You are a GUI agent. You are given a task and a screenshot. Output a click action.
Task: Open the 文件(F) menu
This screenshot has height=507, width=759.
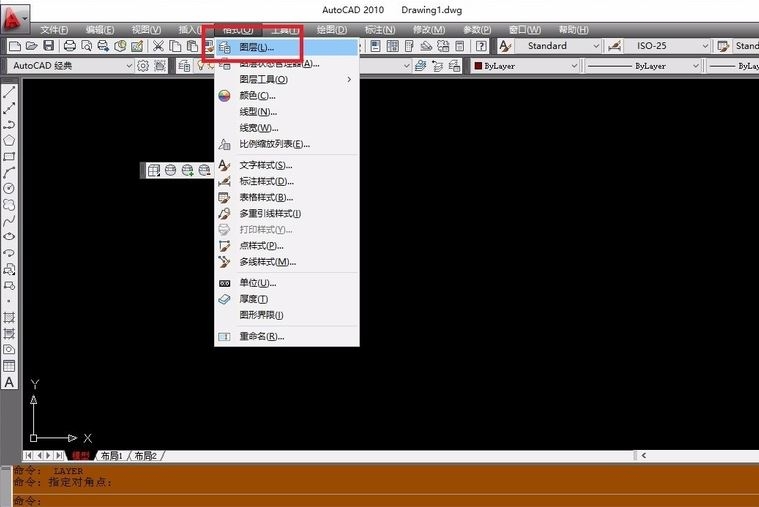[54, 30]
